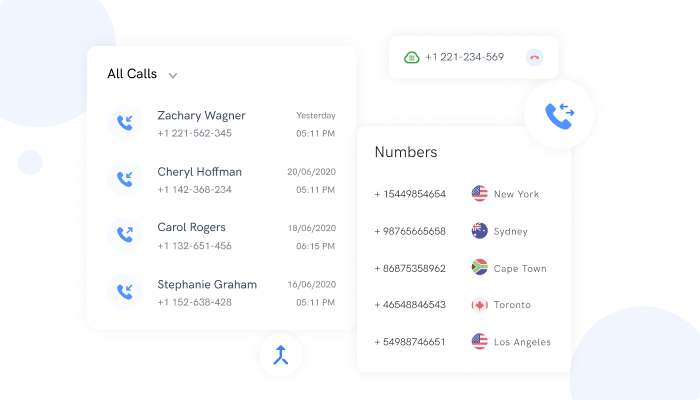Viewport: 700px width, 400px height.
Task: Click the Numbers panel heading
Action: [405, 152]
